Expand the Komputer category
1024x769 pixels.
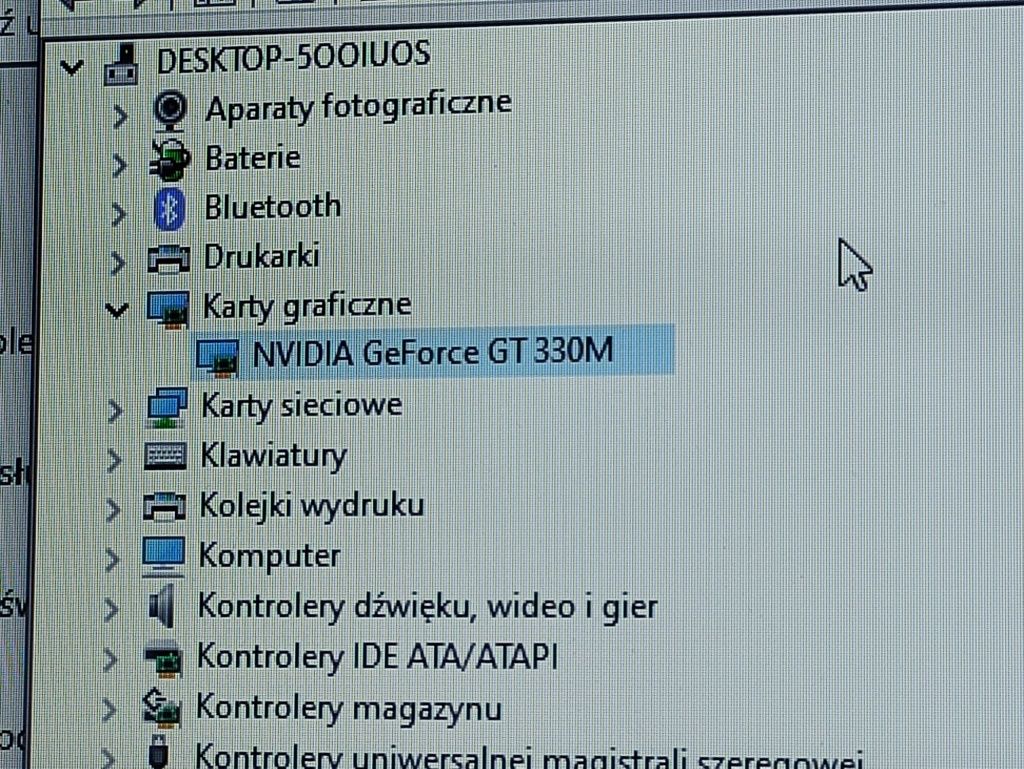112,560
